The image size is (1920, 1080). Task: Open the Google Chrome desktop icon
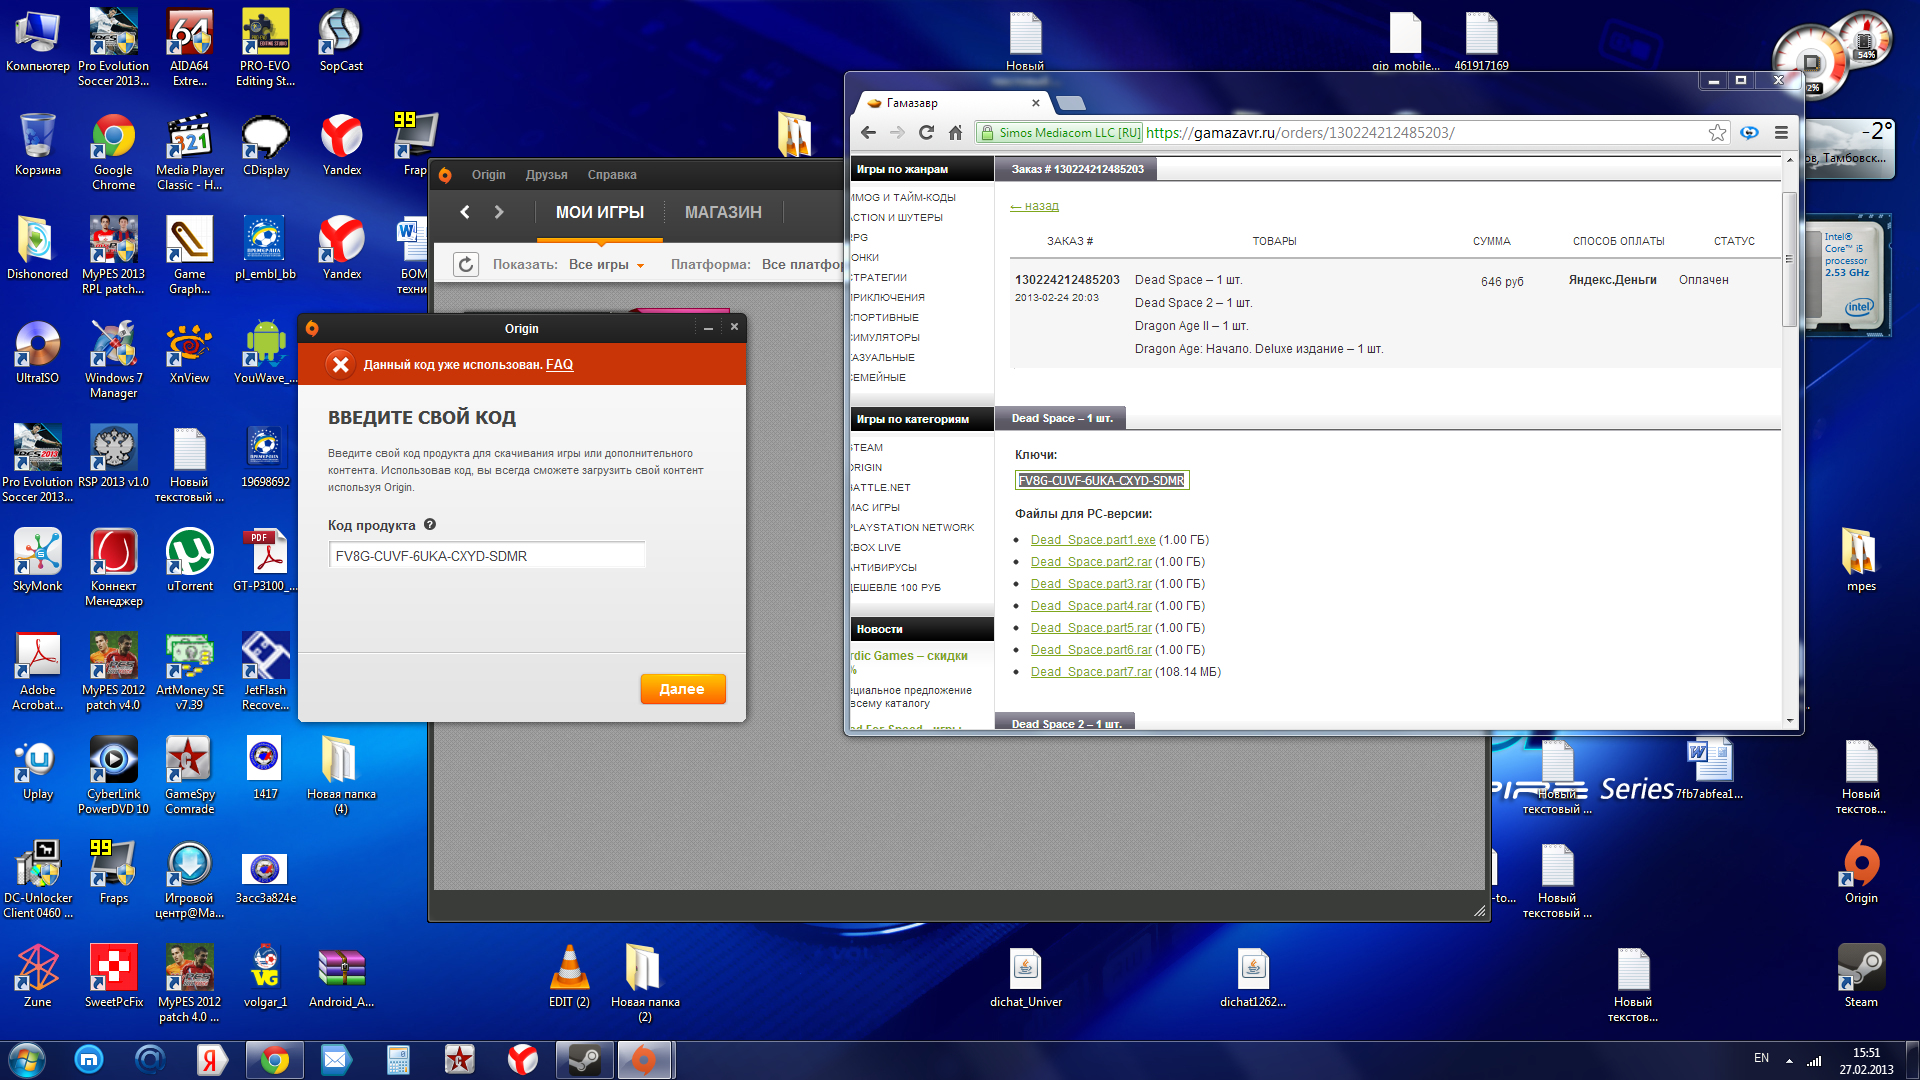click(x=113, y=152)
